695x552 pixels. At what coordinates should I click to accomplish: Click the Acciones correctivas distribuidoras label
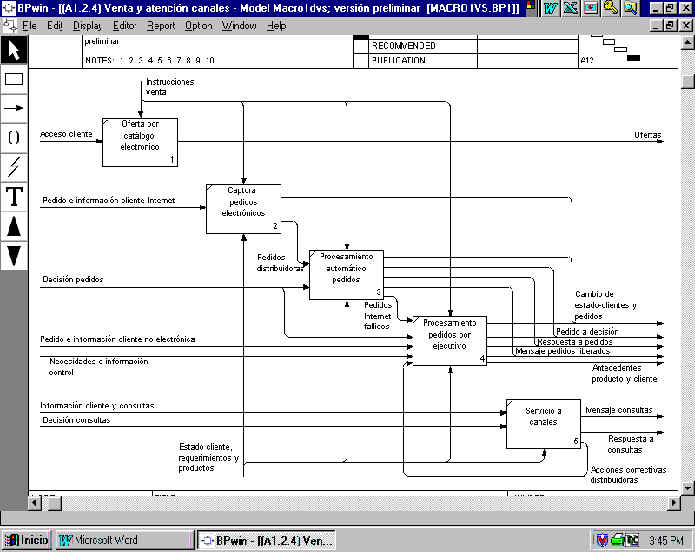pos(628,475)
